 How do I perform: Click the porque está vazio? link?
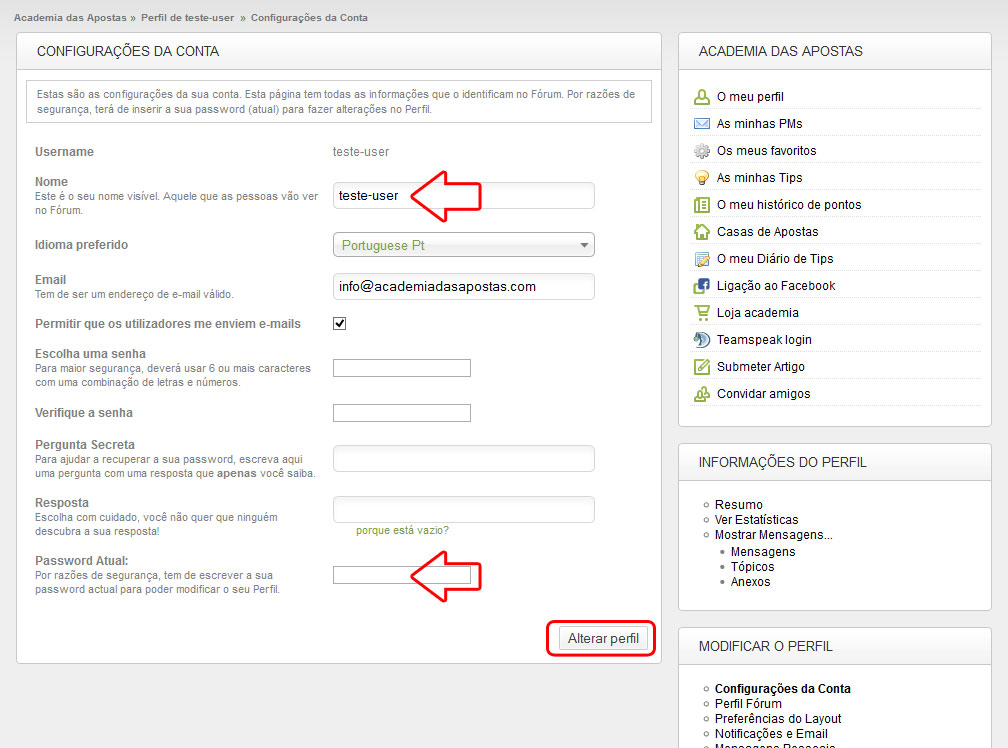402,530
